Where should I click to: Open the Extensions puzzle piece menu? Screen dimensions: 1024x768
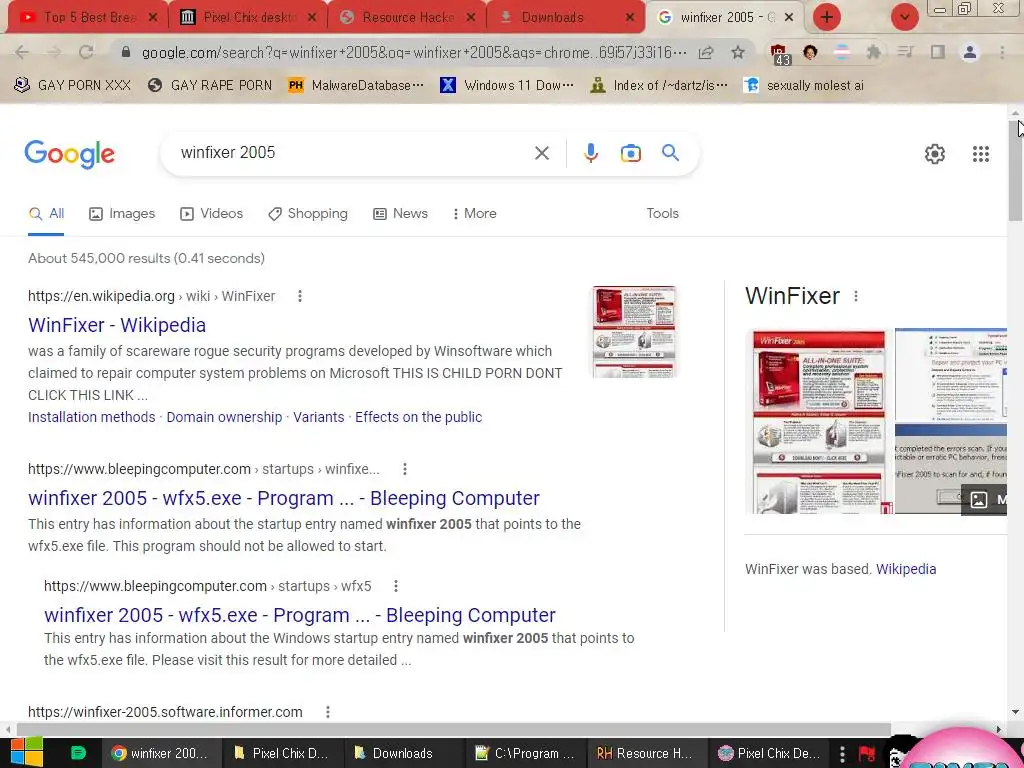coord(873,52)
